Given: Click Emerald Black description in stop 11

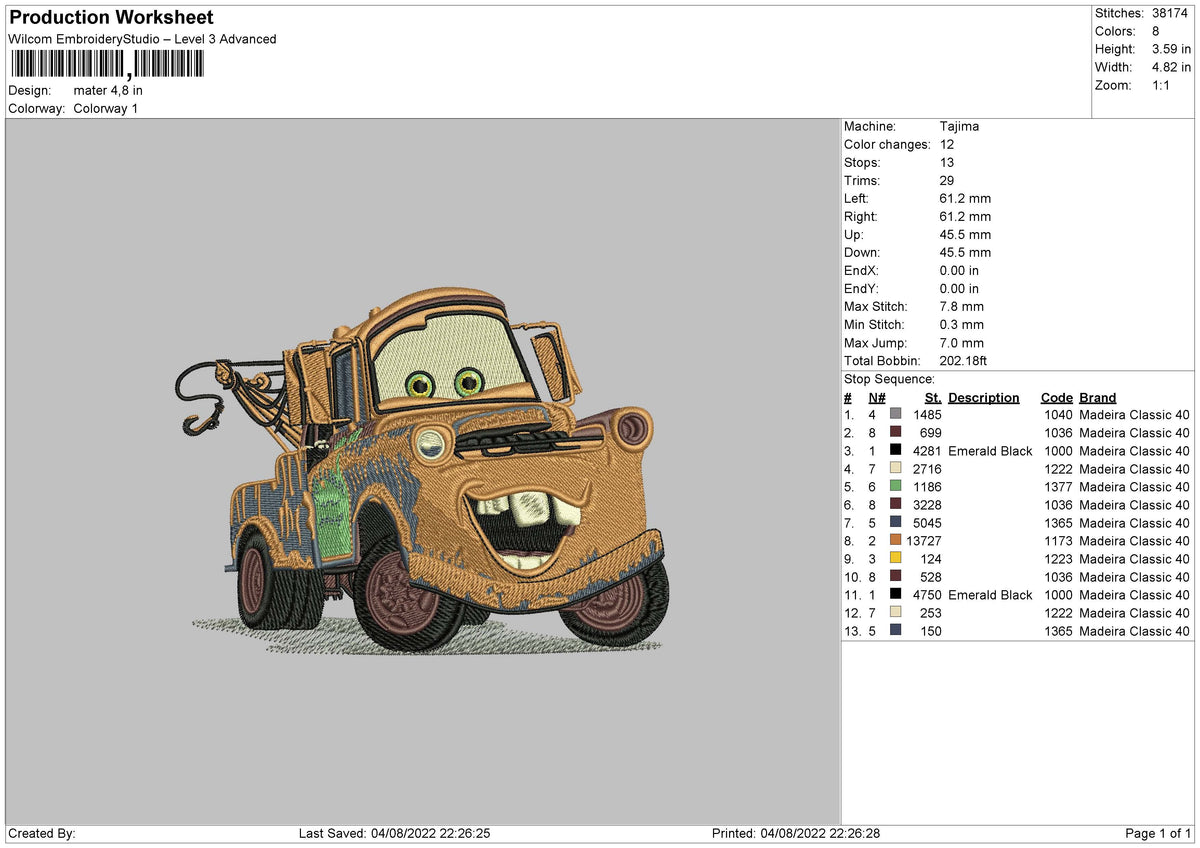Looking at the screenshot, I should pos(990,595).
